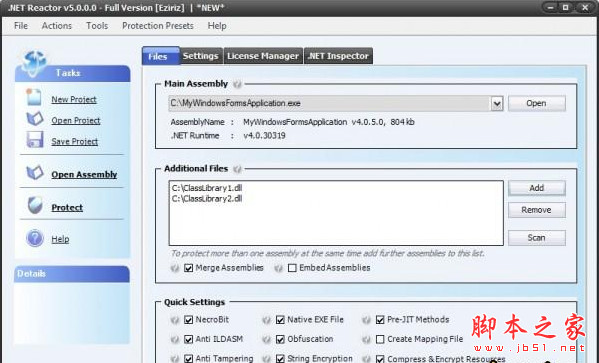This screenshot has width=599, height=363.
Task: Click the Help link in Tasks panel
Action: point(60,239)
